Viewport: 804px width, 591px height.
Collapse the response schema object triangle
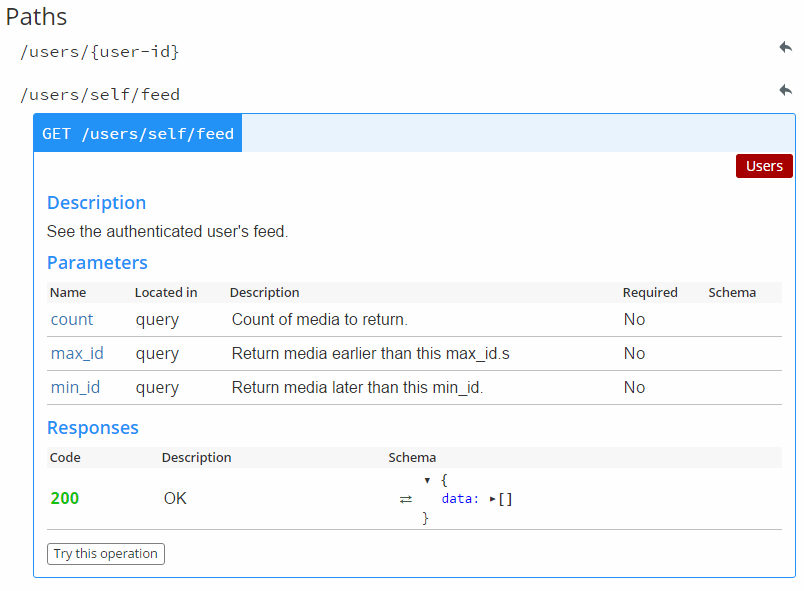[427, 480]
